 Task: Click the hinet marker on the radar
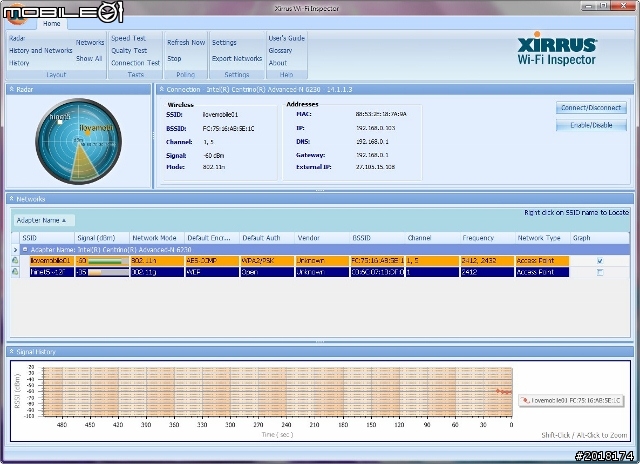click(x=60, y=122)
